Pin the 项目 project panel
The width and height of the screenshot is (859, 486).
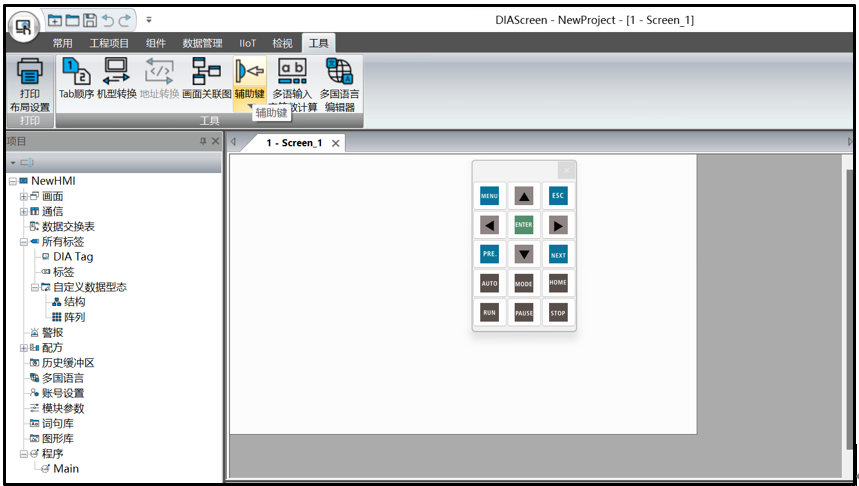[203, 142]
